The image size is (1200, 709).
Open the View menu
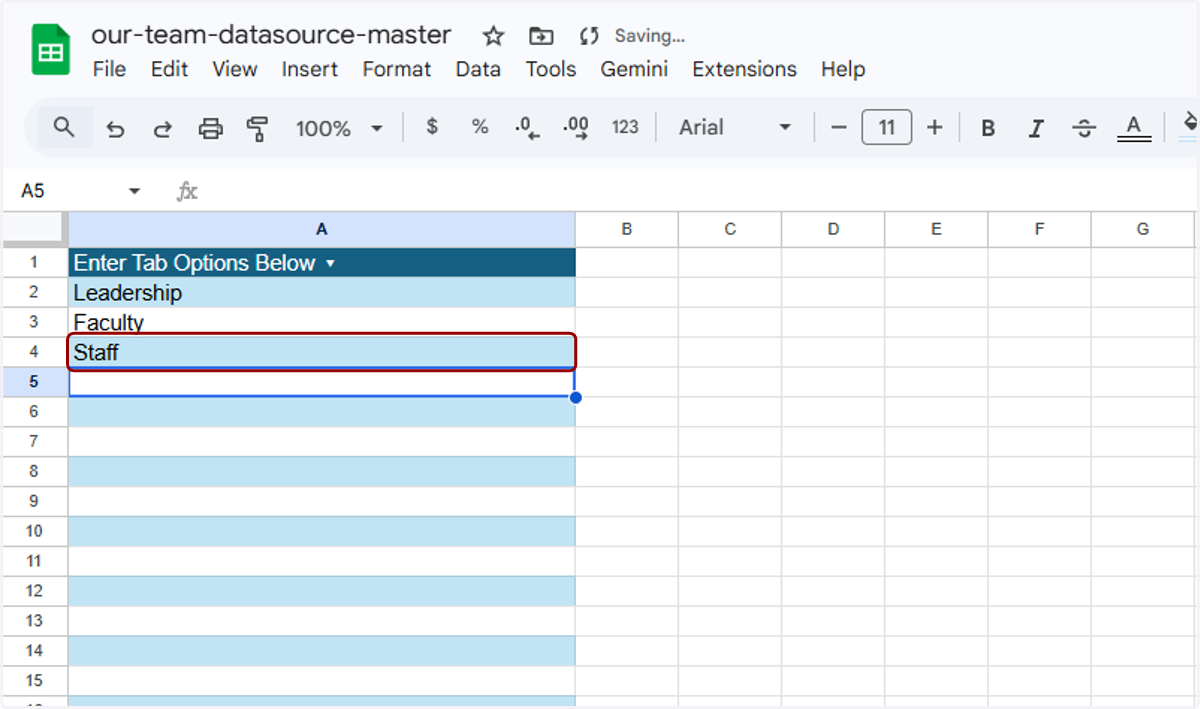235,69
